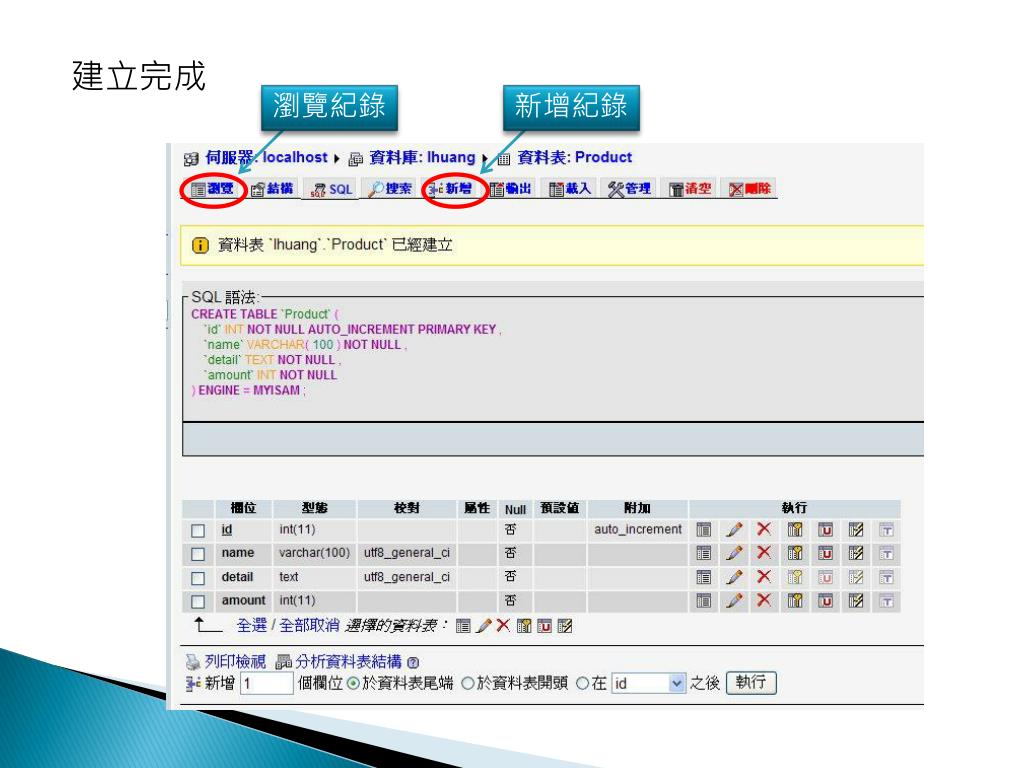Switch to the 載入 (Import) tab
This screenshot has width=1024, height=768.
tap(569, 189)
